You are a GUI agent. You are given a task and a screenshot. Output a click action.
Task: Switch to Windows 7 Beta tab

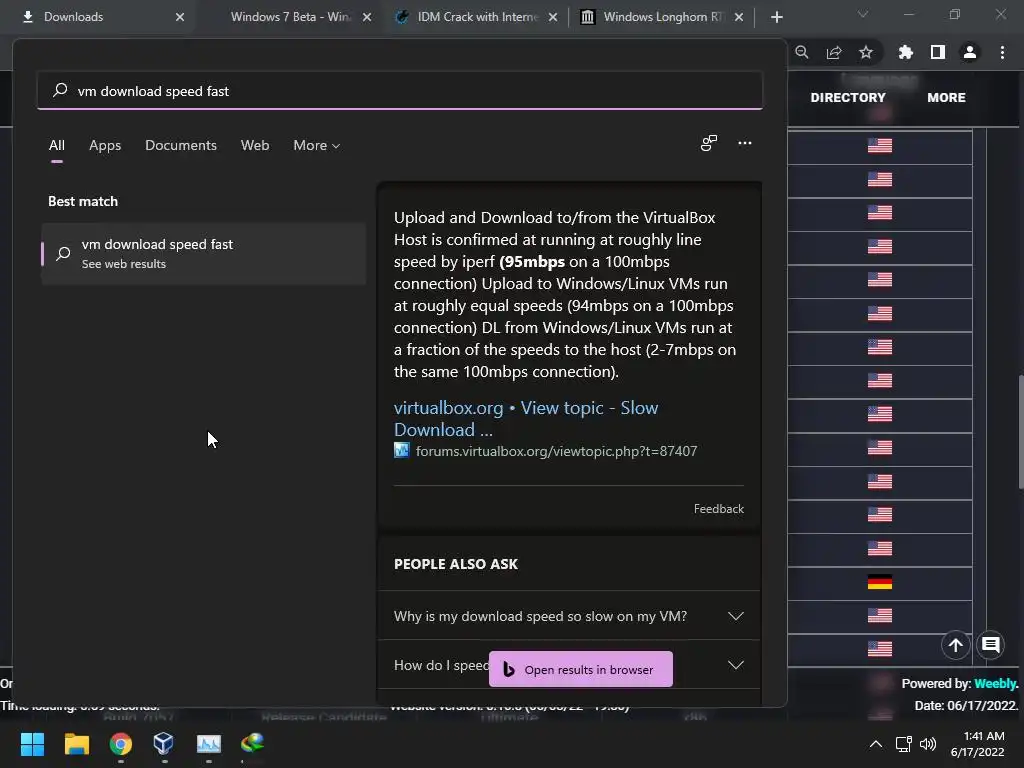click(x=291, y=17)
